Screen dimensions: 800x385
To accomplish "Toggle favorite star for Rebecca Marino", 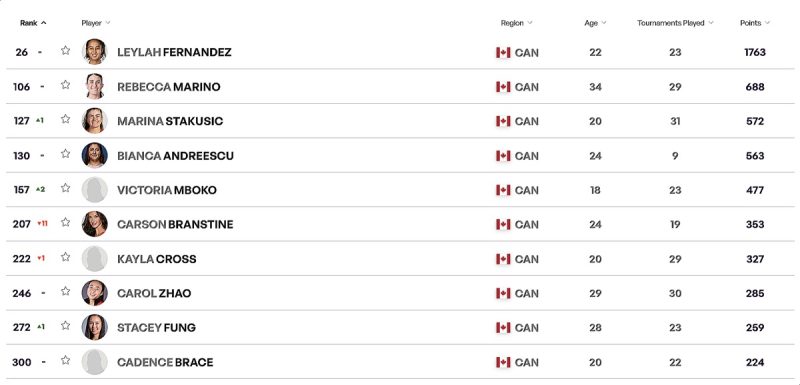I will 65,85.
